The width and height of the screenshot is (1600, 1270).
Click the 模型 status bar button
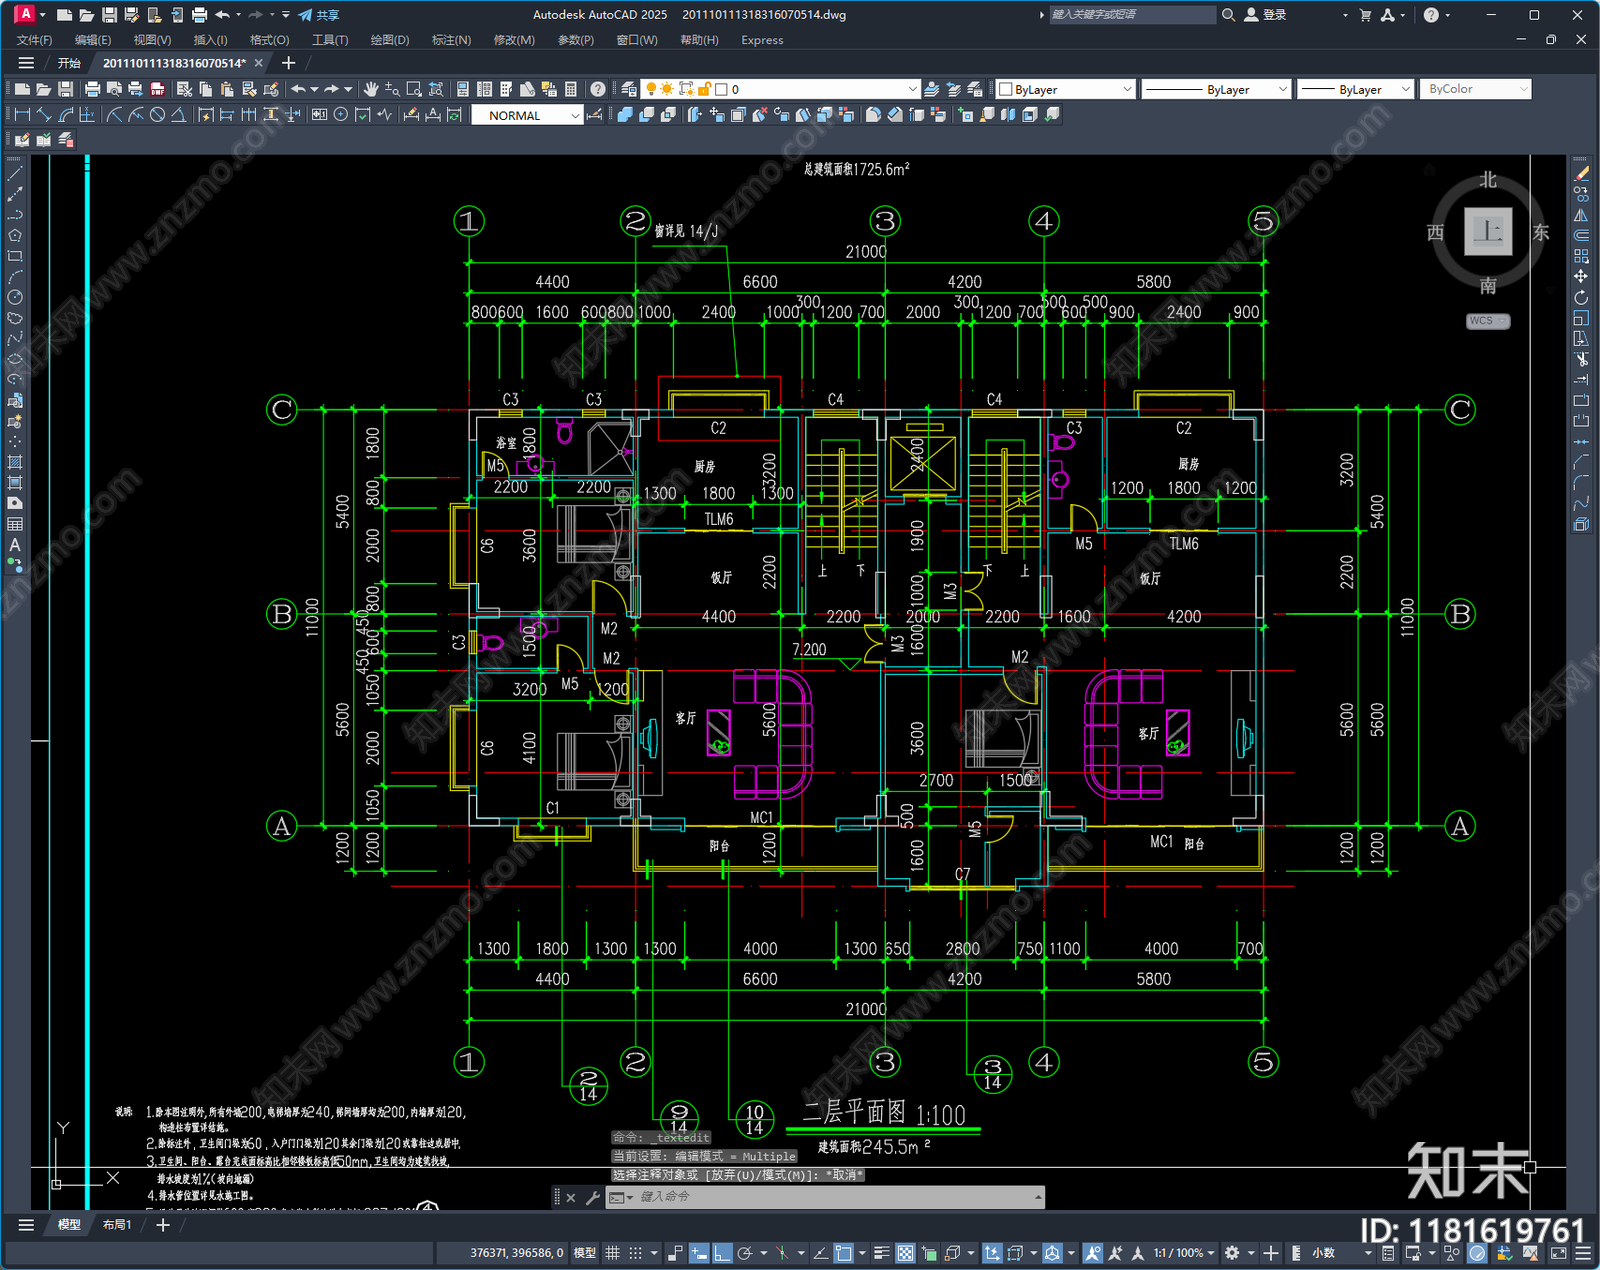585,1253
